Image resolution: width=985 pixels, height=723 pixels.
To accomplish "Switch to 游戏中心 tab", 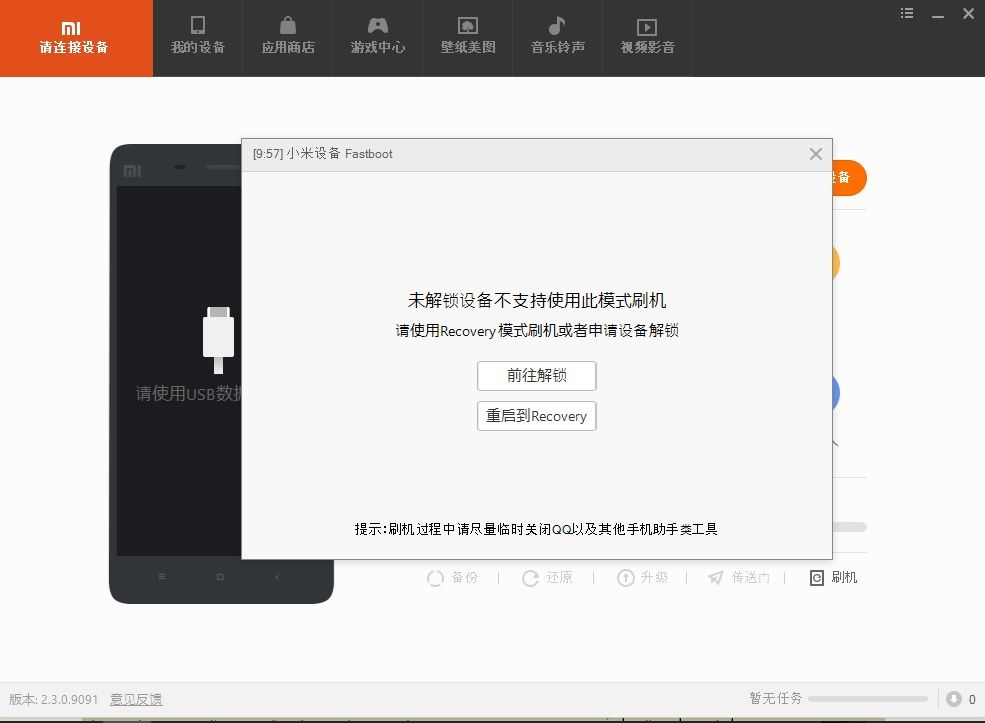I will tap(378, 38).
